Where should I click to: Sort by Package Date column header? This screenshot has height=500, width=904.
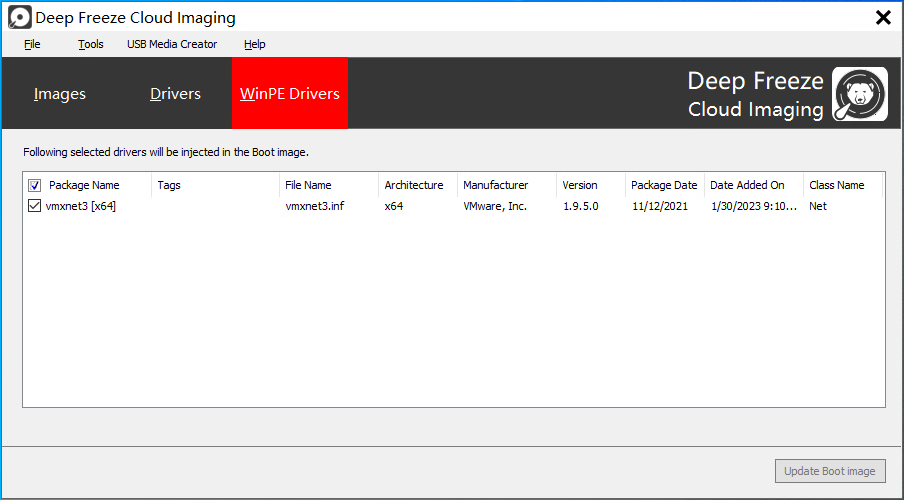click(664, 185)
